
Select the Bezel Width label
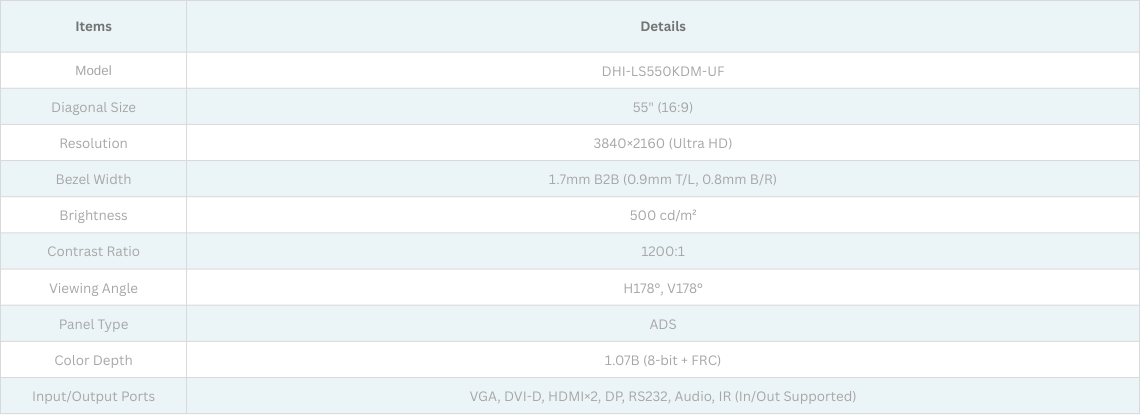[x=93, y=179]
